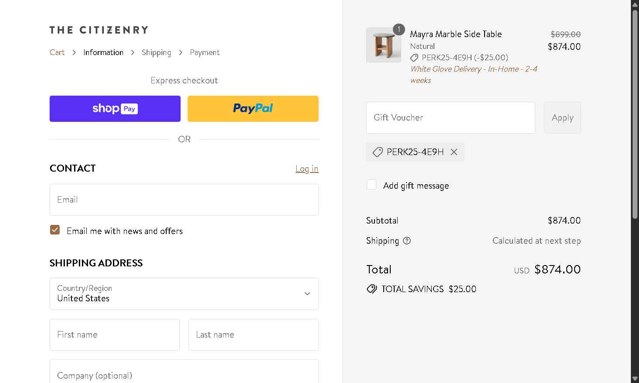Focus the Last name field
The image size is (639, 383).
pos(253,335)
